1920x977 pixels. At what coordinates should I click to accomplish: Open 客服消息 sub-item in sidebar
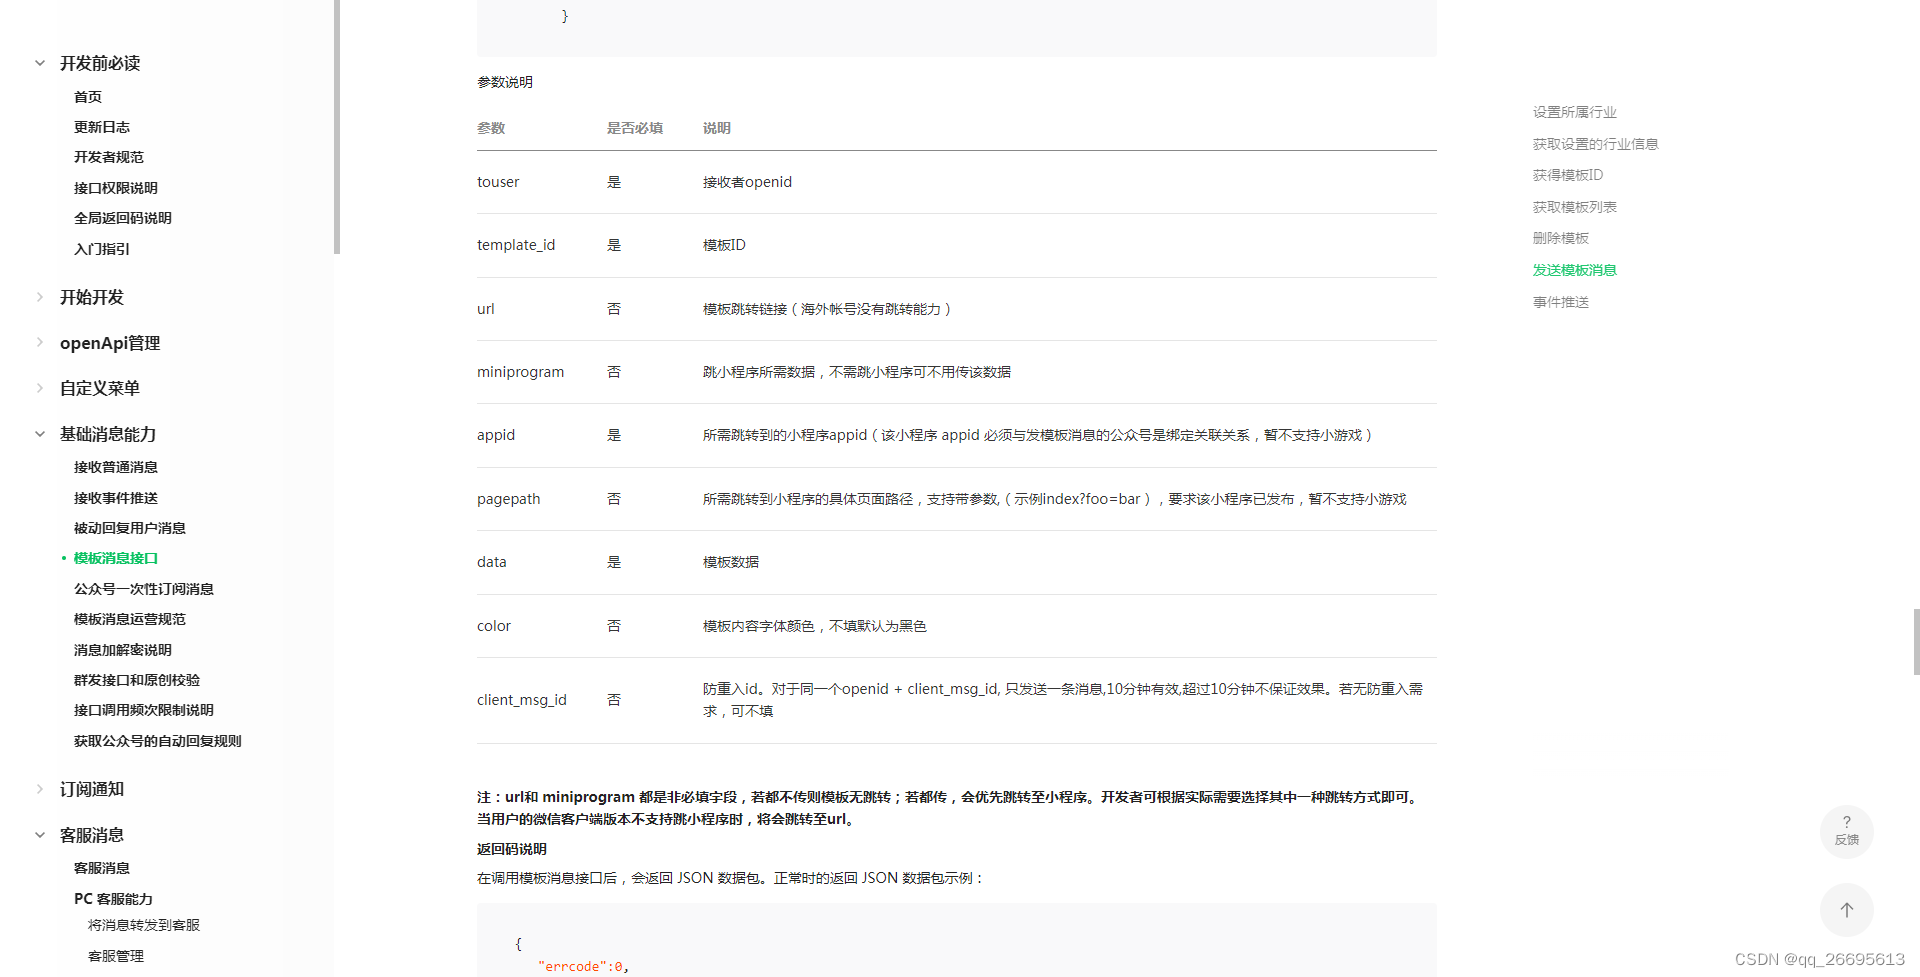102,868
